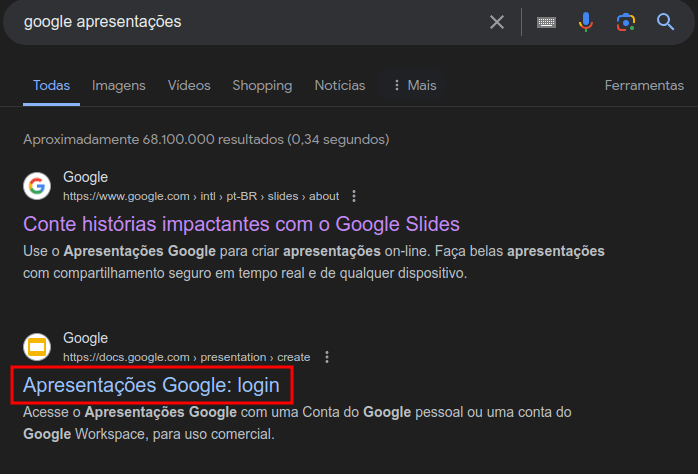Open Ferramentas search tools
The image size is (698, 474).
click(x=644, y=85)
